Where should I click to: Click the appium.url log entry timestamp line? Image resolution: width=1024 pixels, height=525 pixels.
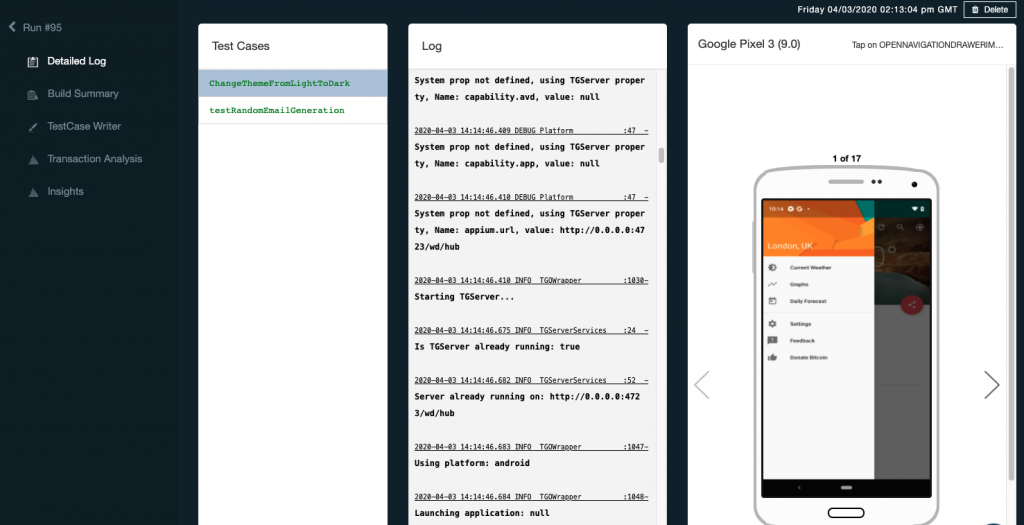531,197
